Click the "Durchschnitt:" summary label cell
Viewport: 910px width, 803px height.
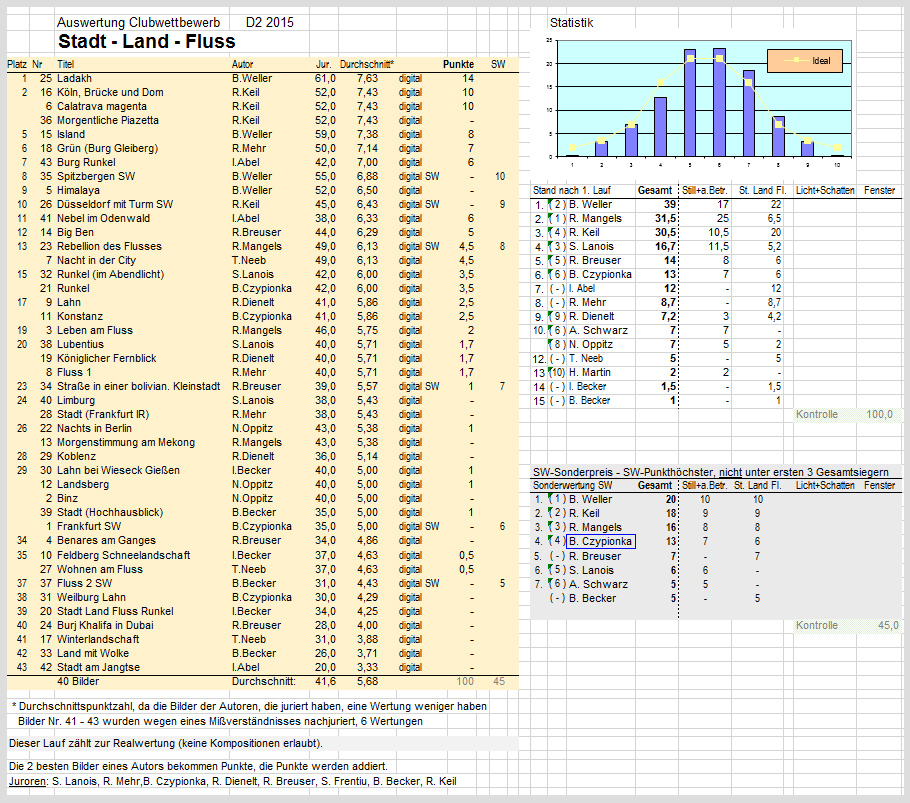pos(263,681)
